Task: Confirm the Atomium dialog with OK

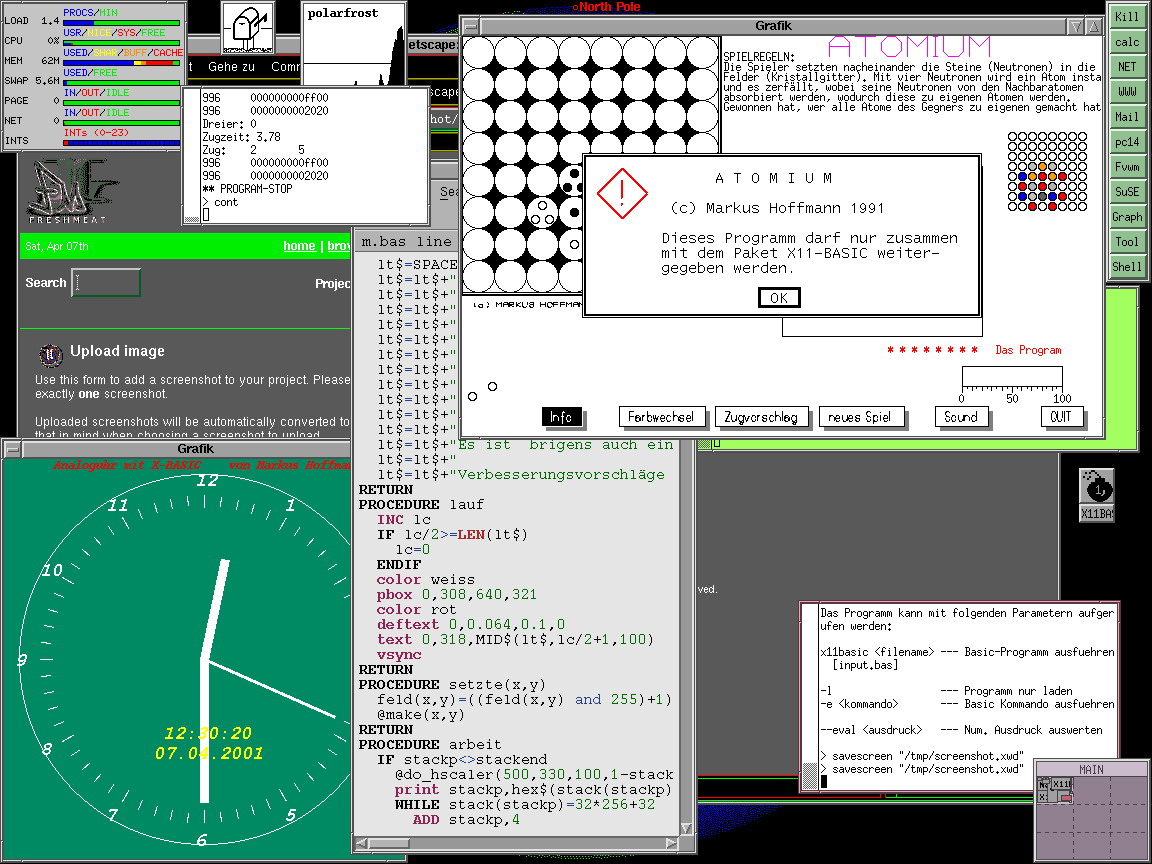Action: tap(779, 298)
